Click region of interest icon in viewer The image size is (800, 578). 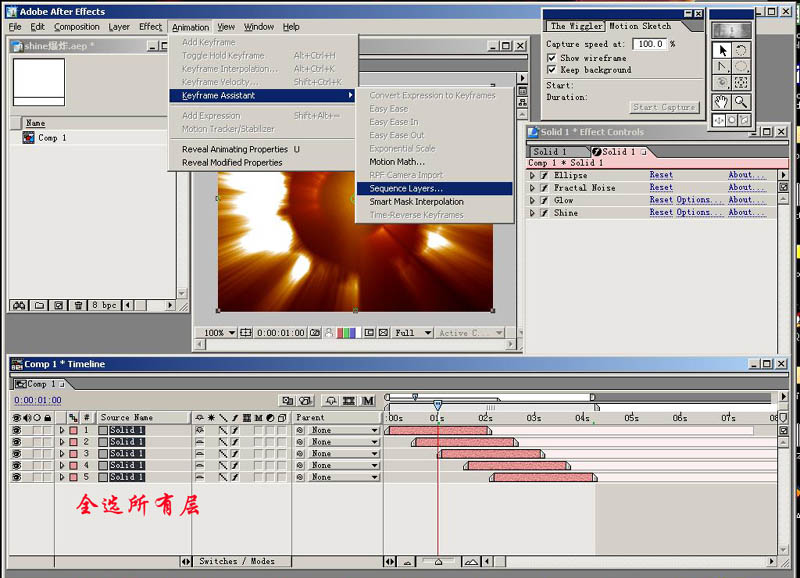pos(369,333)
